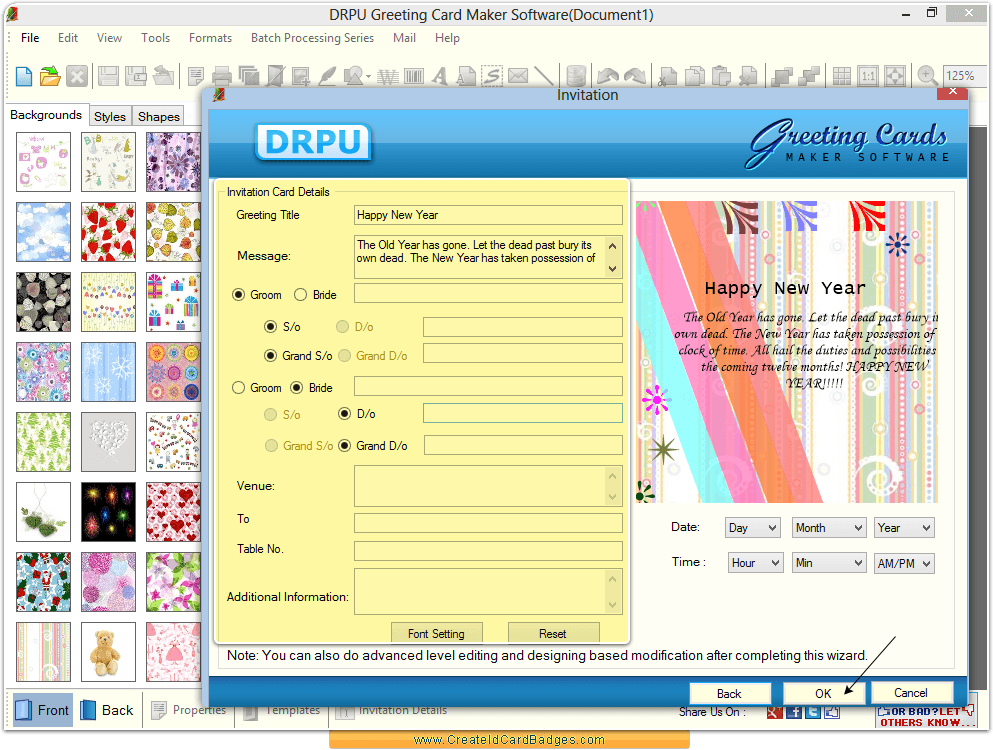Screen dimensions: 993x750
Task: Open file with the folder icon
Action: click(50, 76)
